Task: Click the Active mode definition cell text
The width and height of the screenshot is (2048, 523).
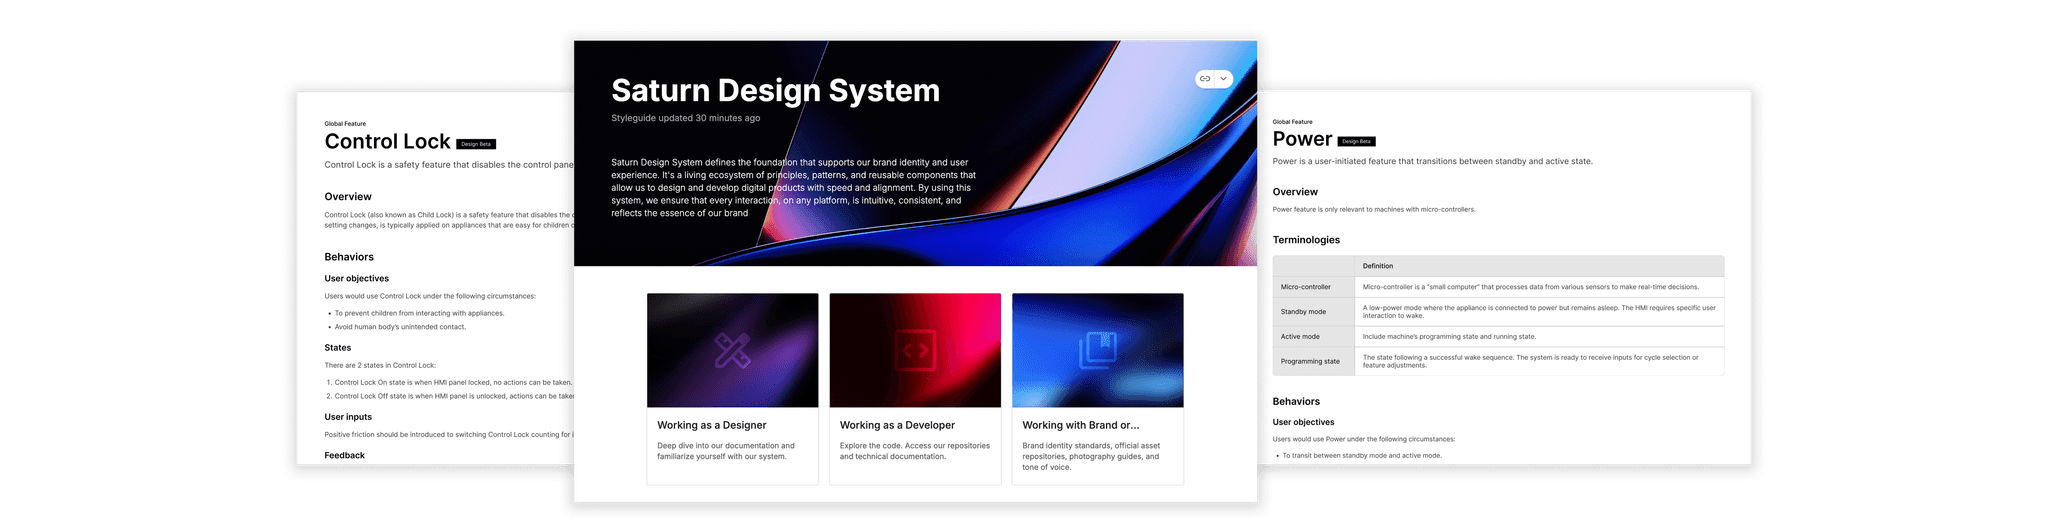Action: click(x=1449, y=337)
